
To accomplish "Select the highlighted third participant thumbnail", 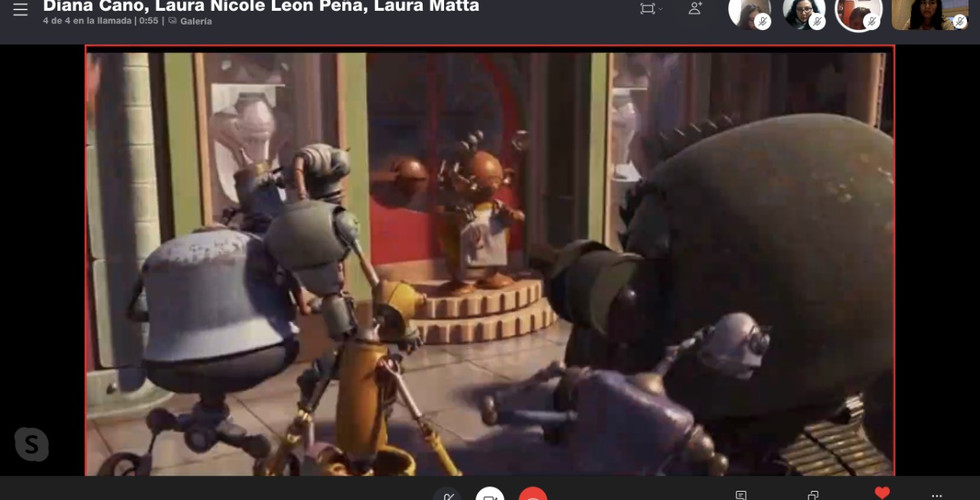I will click(x=859, y=14).
